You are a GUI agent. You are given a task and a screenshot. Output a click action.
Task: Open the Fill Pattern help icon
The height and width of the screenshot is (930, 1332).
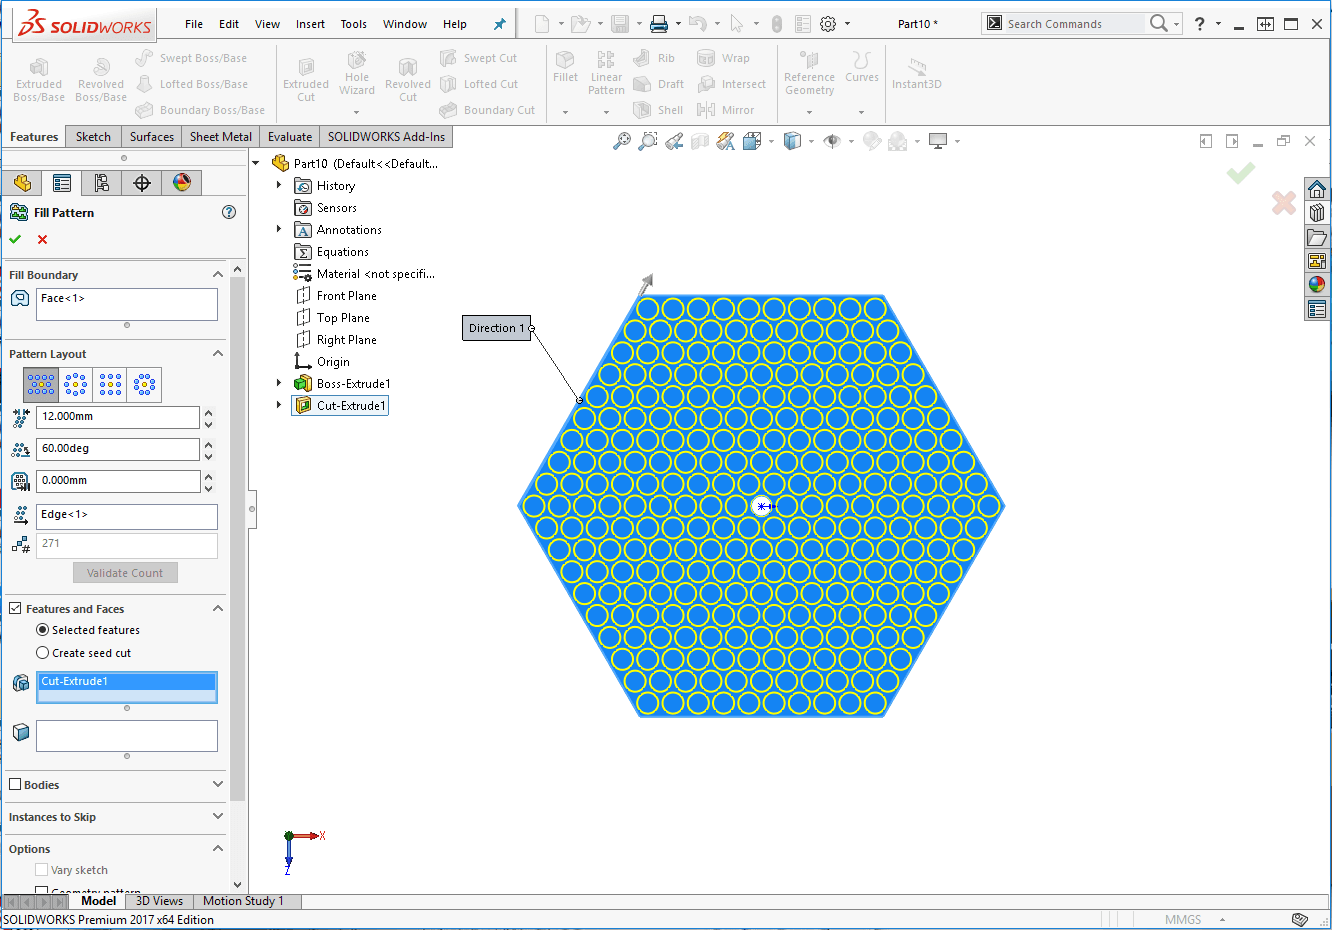coord(229,212)
